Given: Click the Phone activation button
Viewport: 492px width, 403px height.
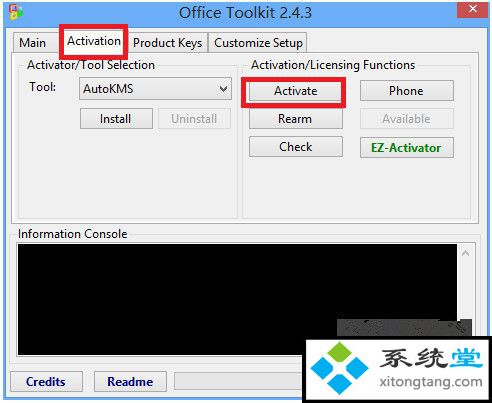Looking at the screenshot, I should (x=406, y=91).
